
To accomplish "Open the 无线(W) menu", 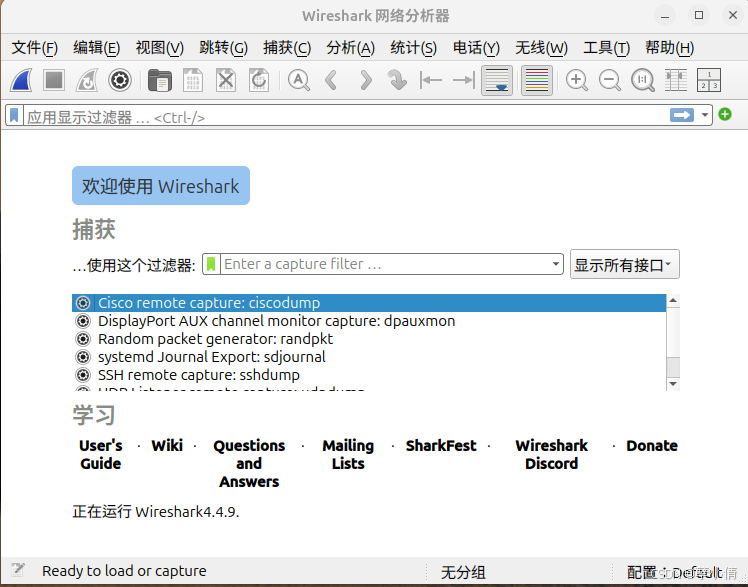I will pos(541,48).
